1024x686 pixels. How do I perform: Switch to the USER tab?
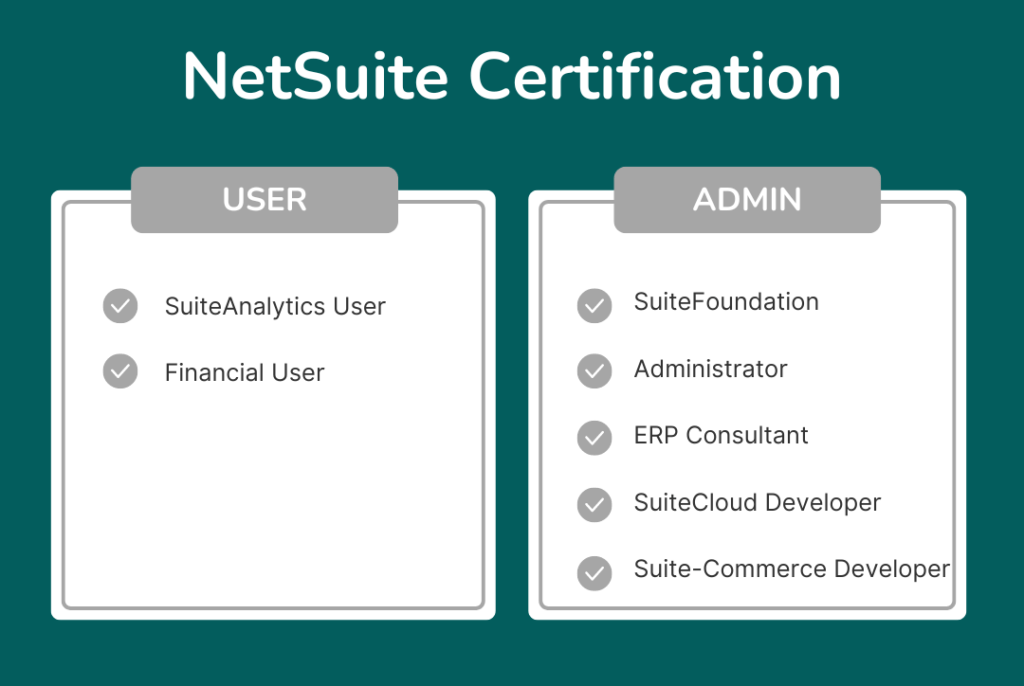[x=264, y=199]
